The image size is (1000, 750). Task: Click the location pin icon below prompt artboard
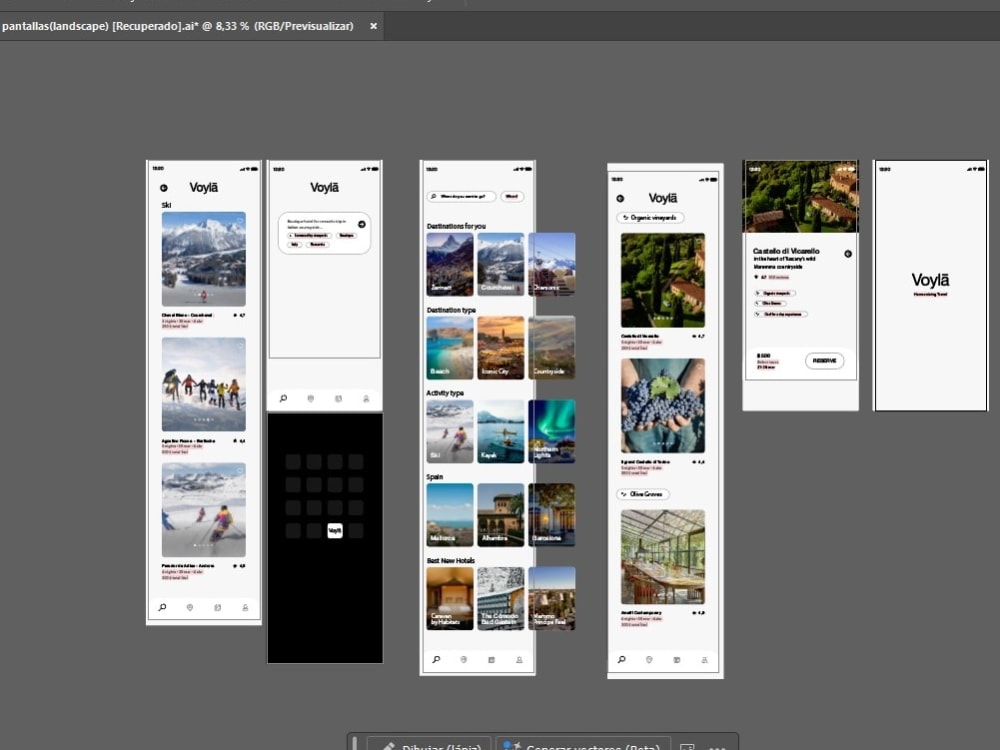(311, 399)
